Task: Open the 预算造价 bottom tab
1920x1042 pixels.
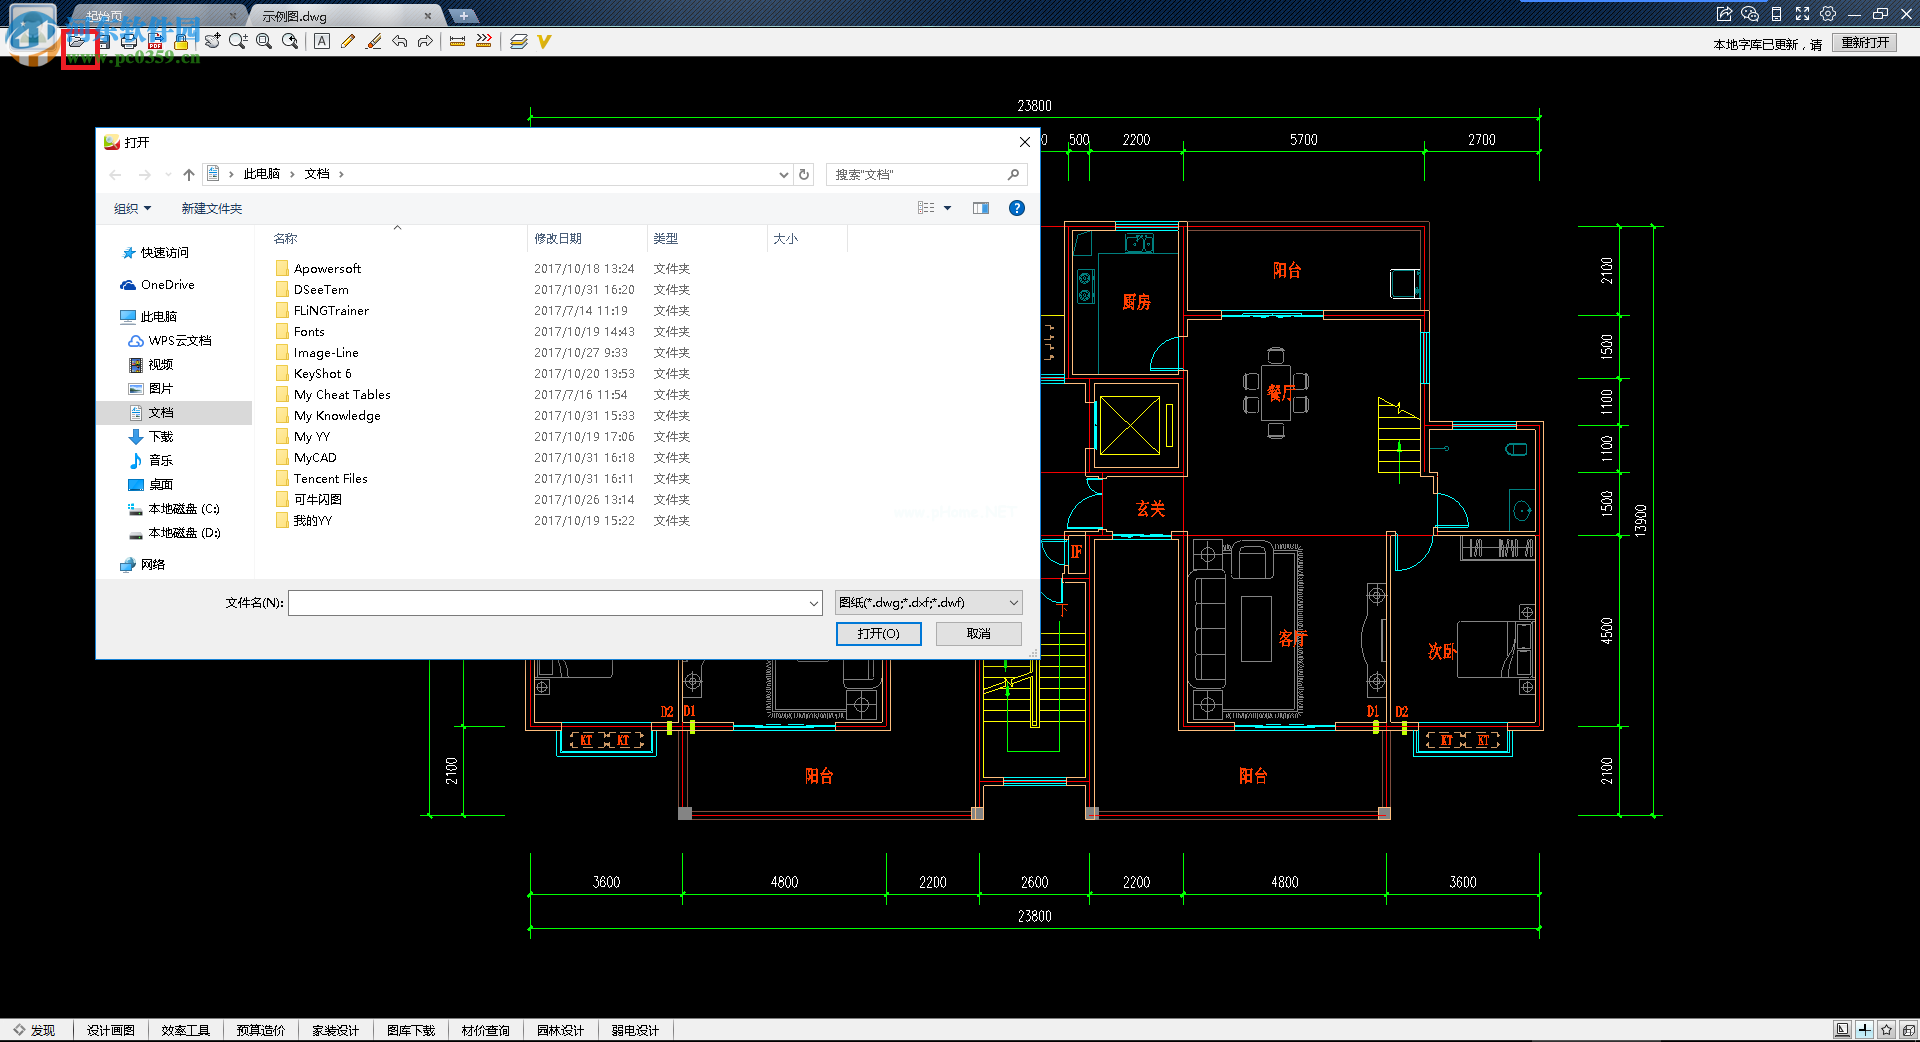Action: pos(261,1030)
